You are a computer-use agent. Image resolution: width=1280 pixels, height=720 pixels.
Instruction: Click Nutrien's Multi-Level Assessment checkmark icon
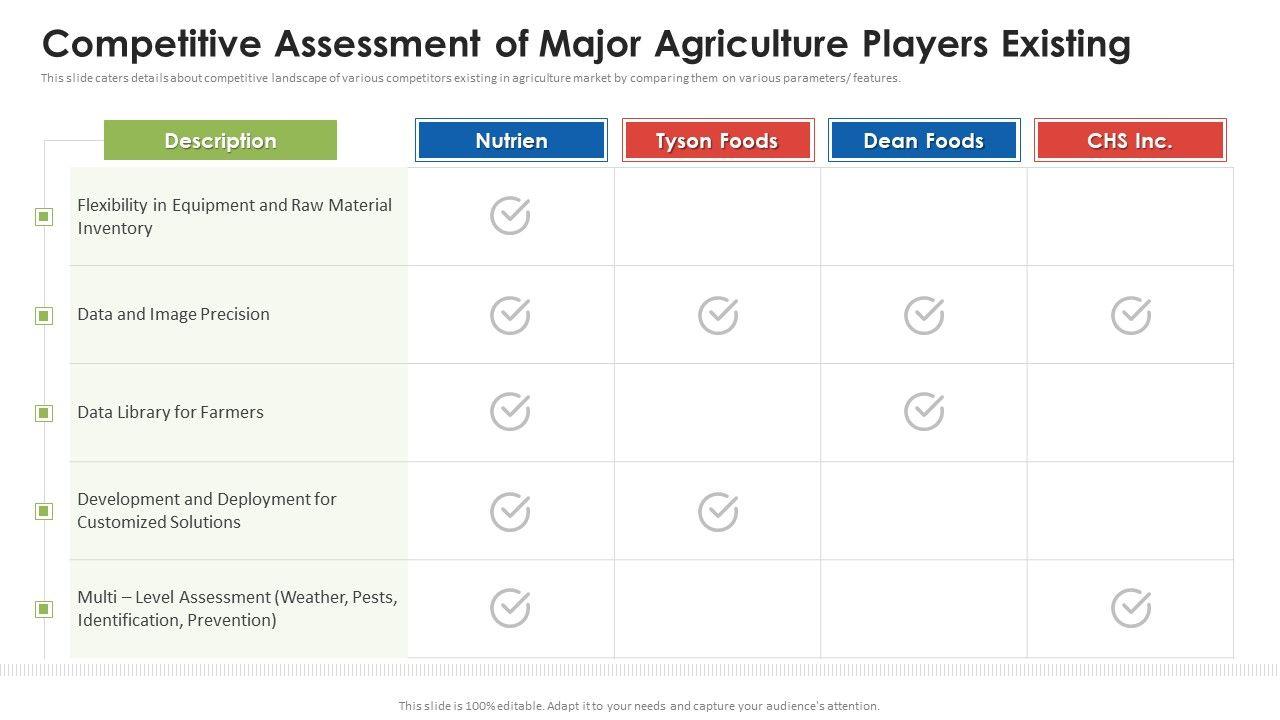coord(510,608)
